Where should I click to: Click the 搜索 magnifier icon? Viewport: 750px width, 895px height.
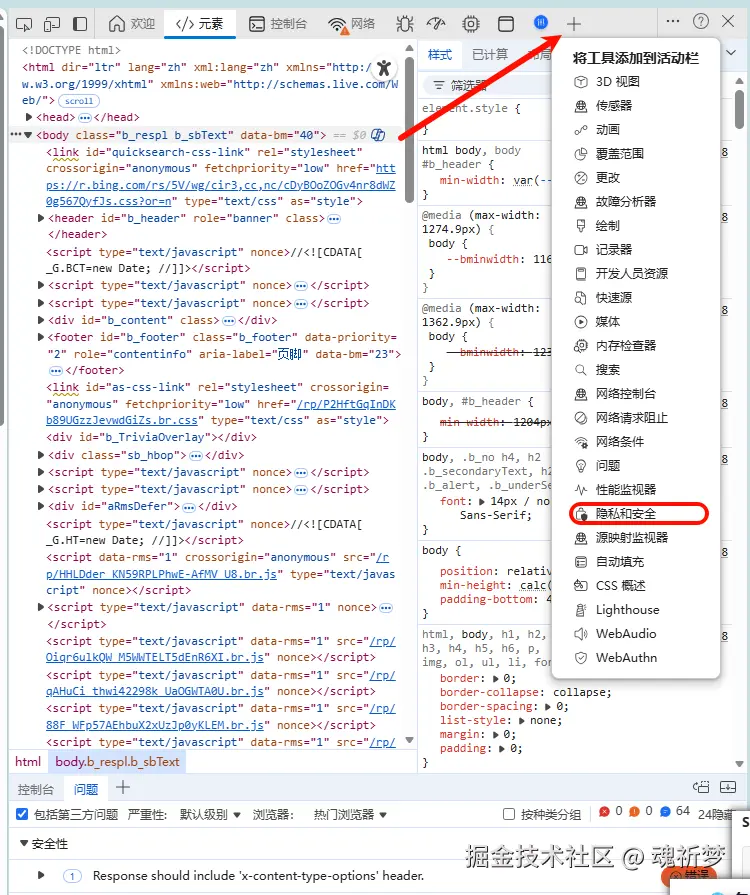pos(580,369)
